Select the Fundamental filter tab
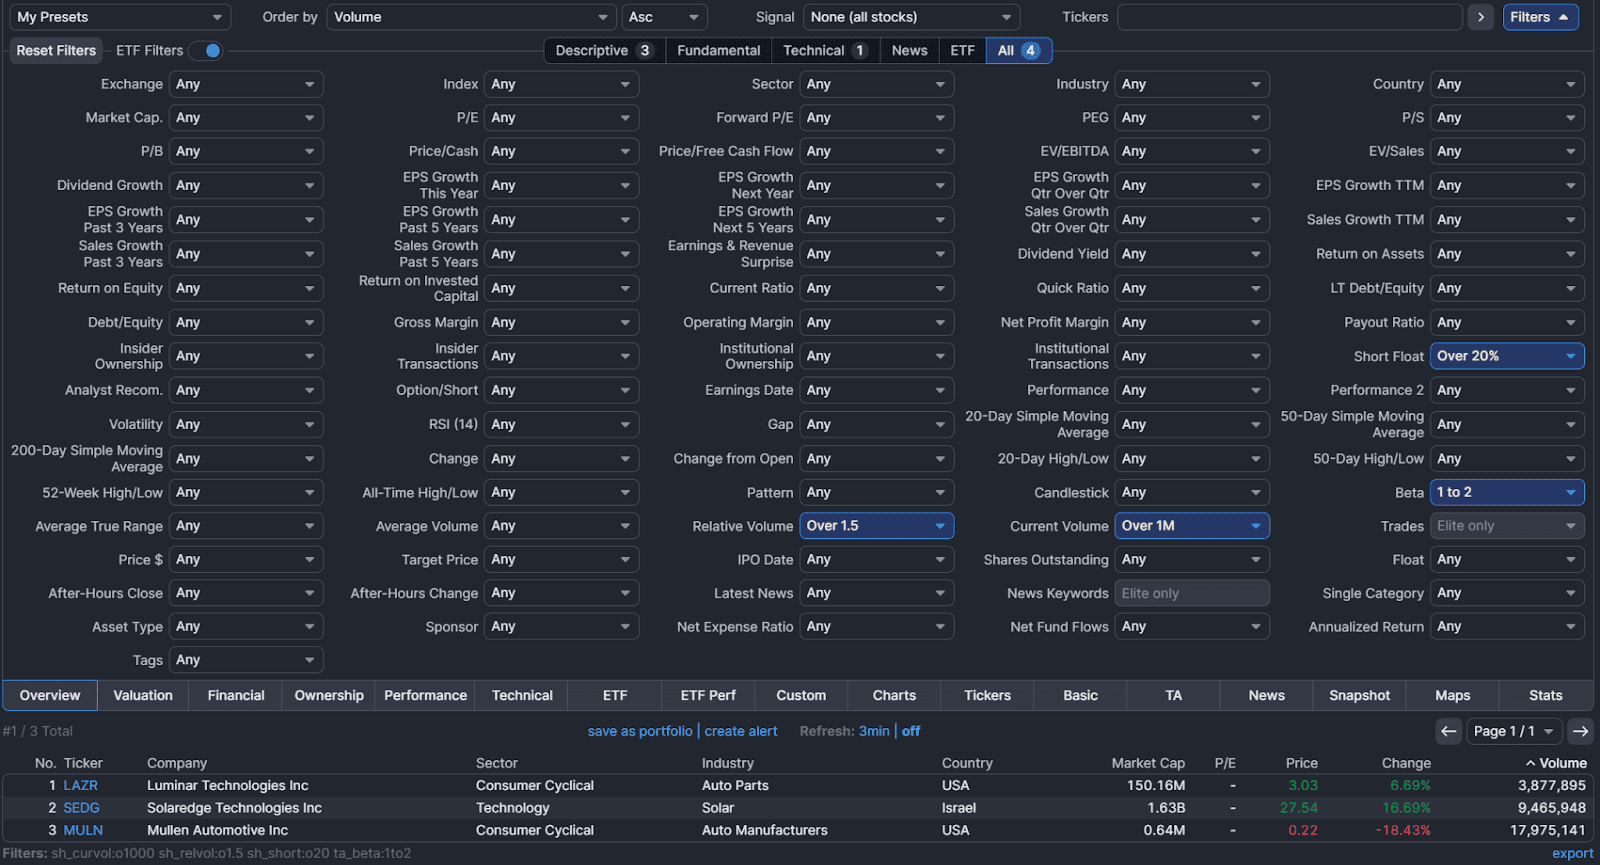 719,50
